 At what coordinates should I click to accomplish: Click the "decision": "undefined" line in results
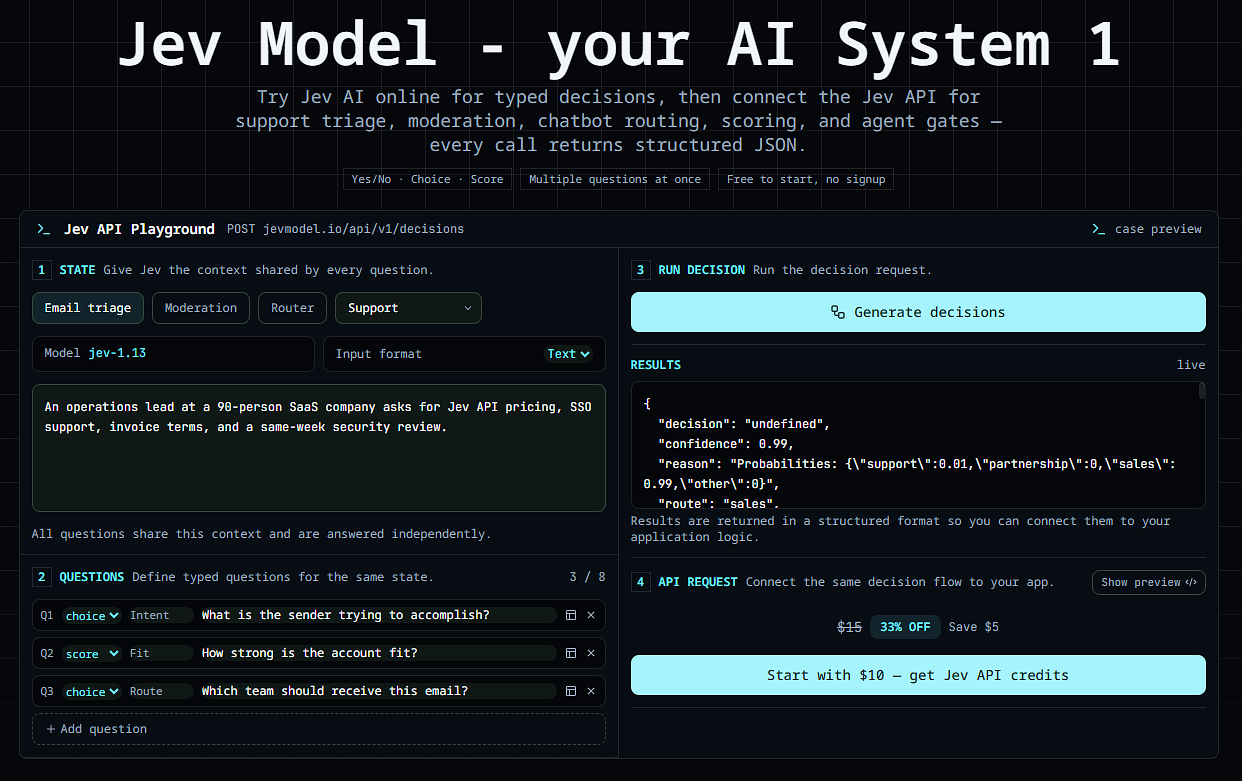coord(744,424)
